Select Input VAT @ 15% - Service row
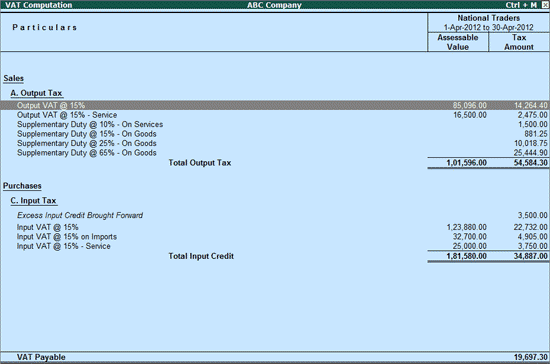Screen dimensions: 550x364 pyautogui.click(x=275, y=246)
